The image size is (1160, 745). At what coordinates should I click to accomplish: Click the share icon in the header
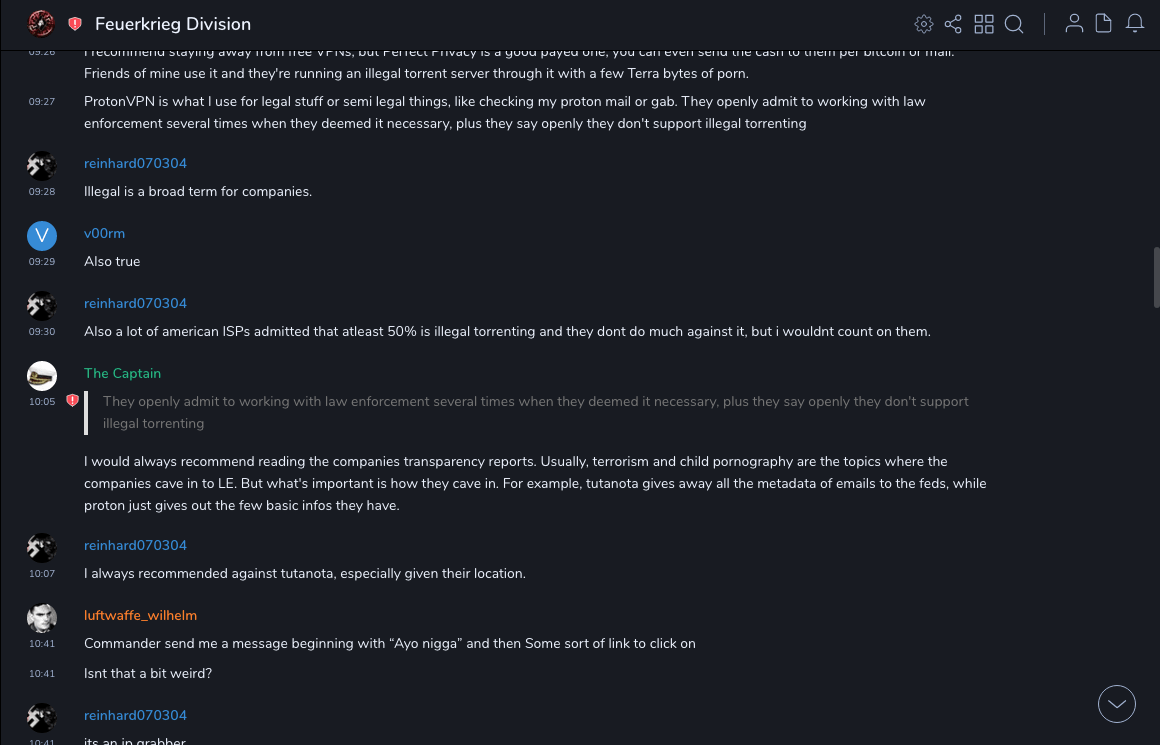coord(953,24)
